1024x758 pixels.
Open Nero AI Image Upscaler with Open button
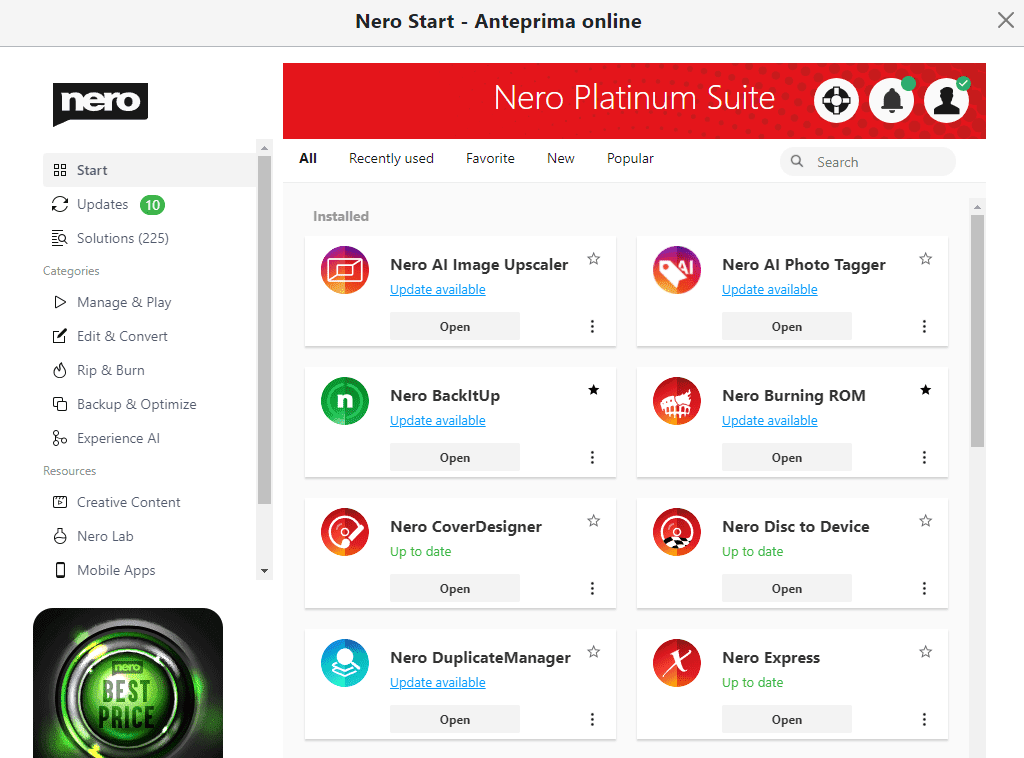coord(455,326)
